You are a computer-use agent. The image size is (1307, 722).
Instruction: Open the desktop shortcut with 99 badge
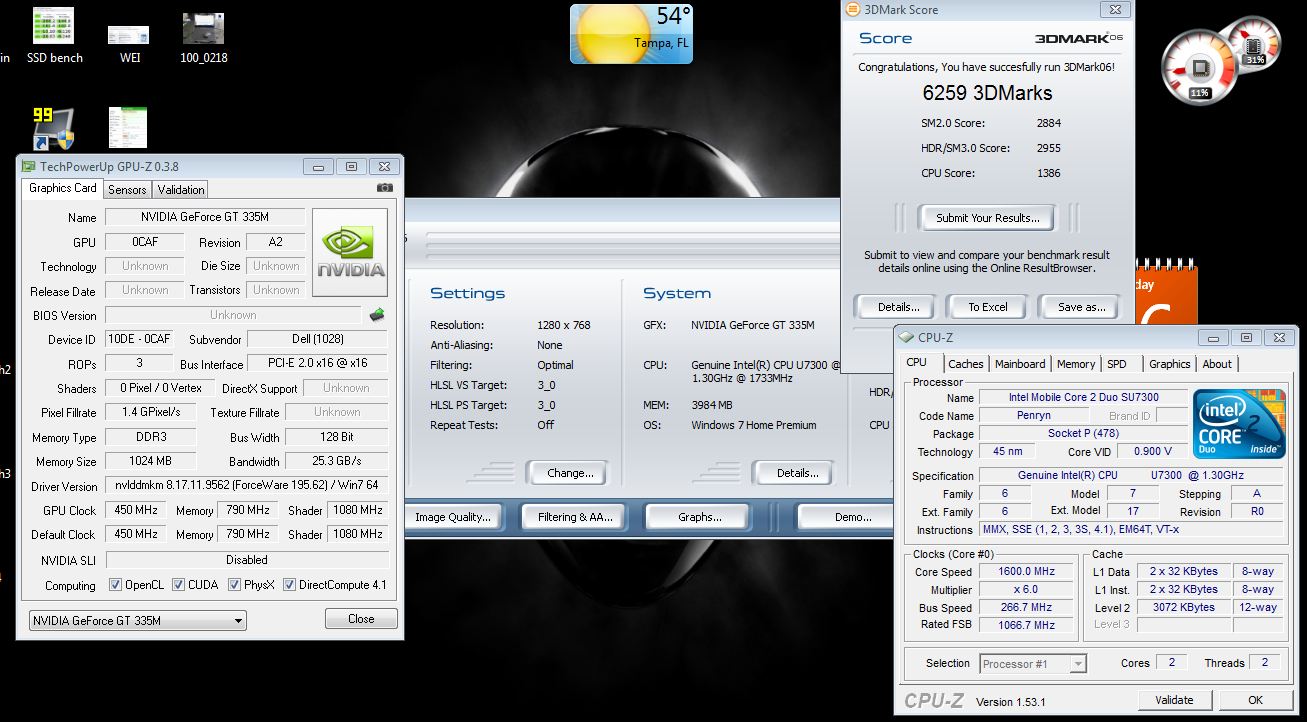tap(53, 128)
